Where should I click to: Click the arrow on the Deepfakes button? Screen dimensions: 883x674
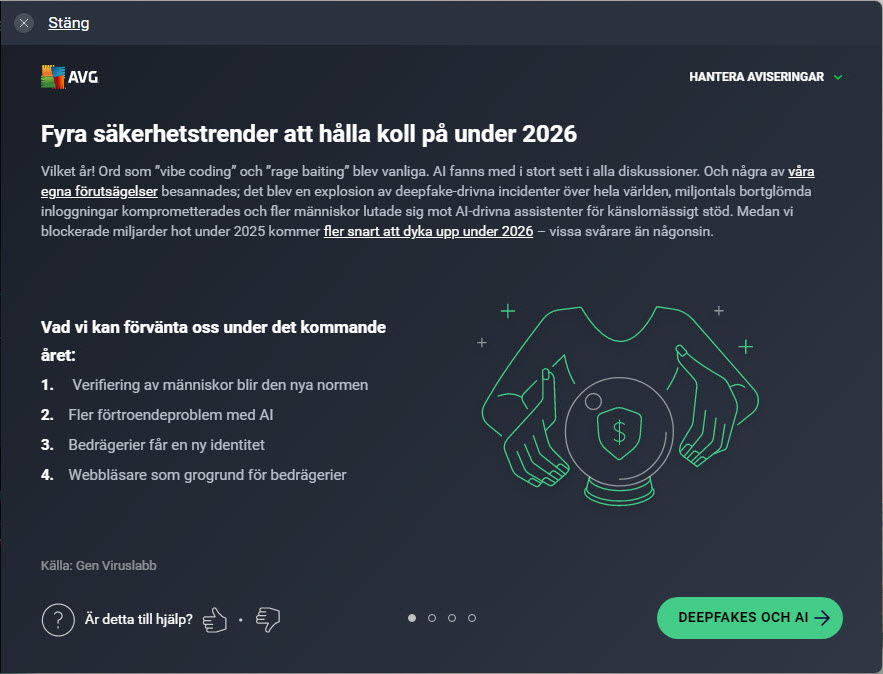[x=822, y=618]
